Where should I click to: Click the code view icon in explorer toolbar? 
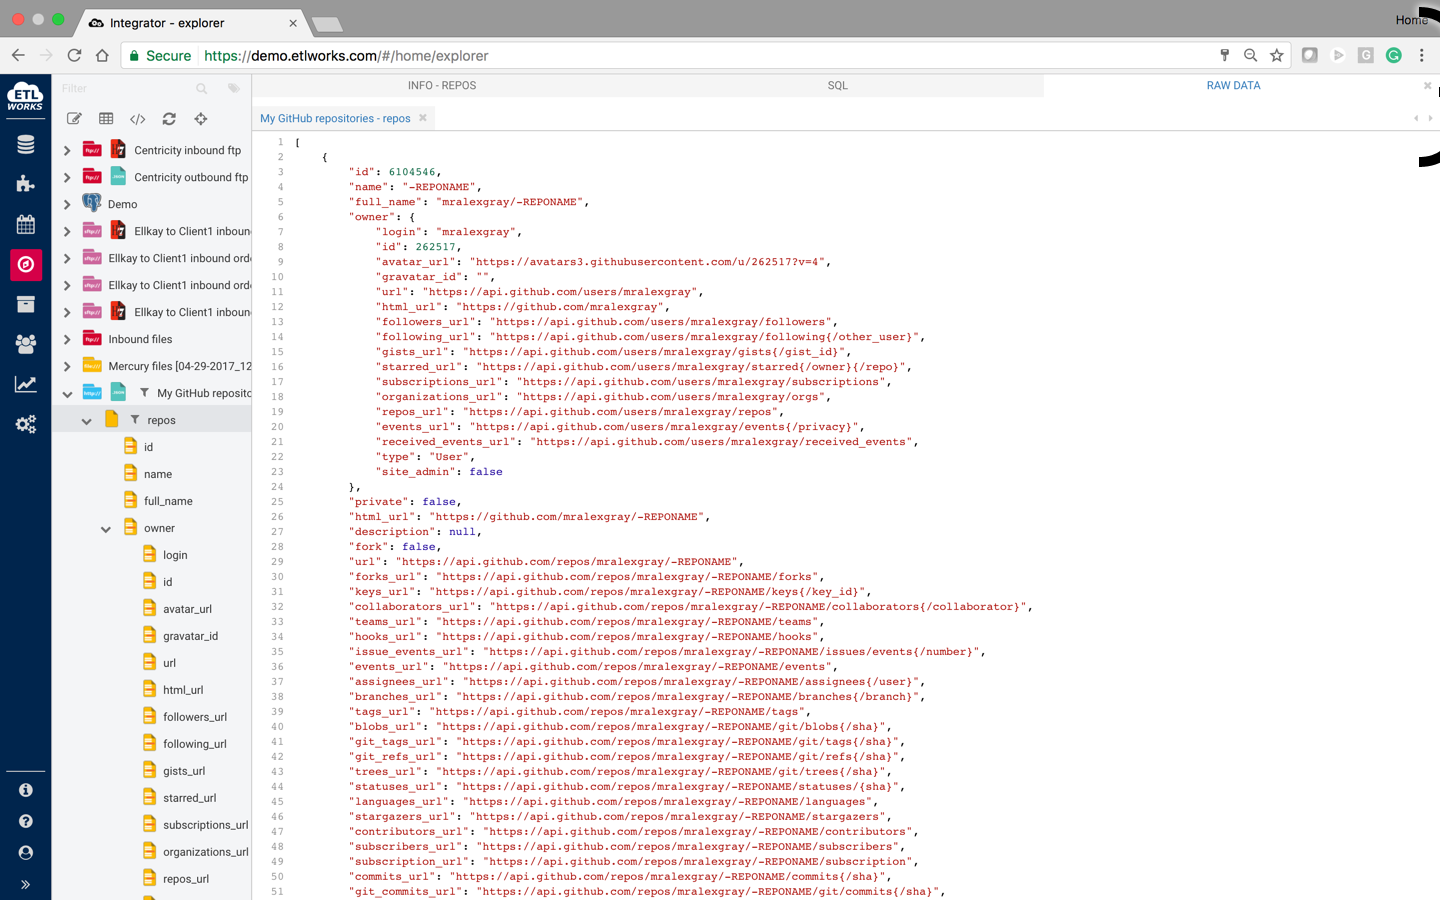tap(138, 119)
